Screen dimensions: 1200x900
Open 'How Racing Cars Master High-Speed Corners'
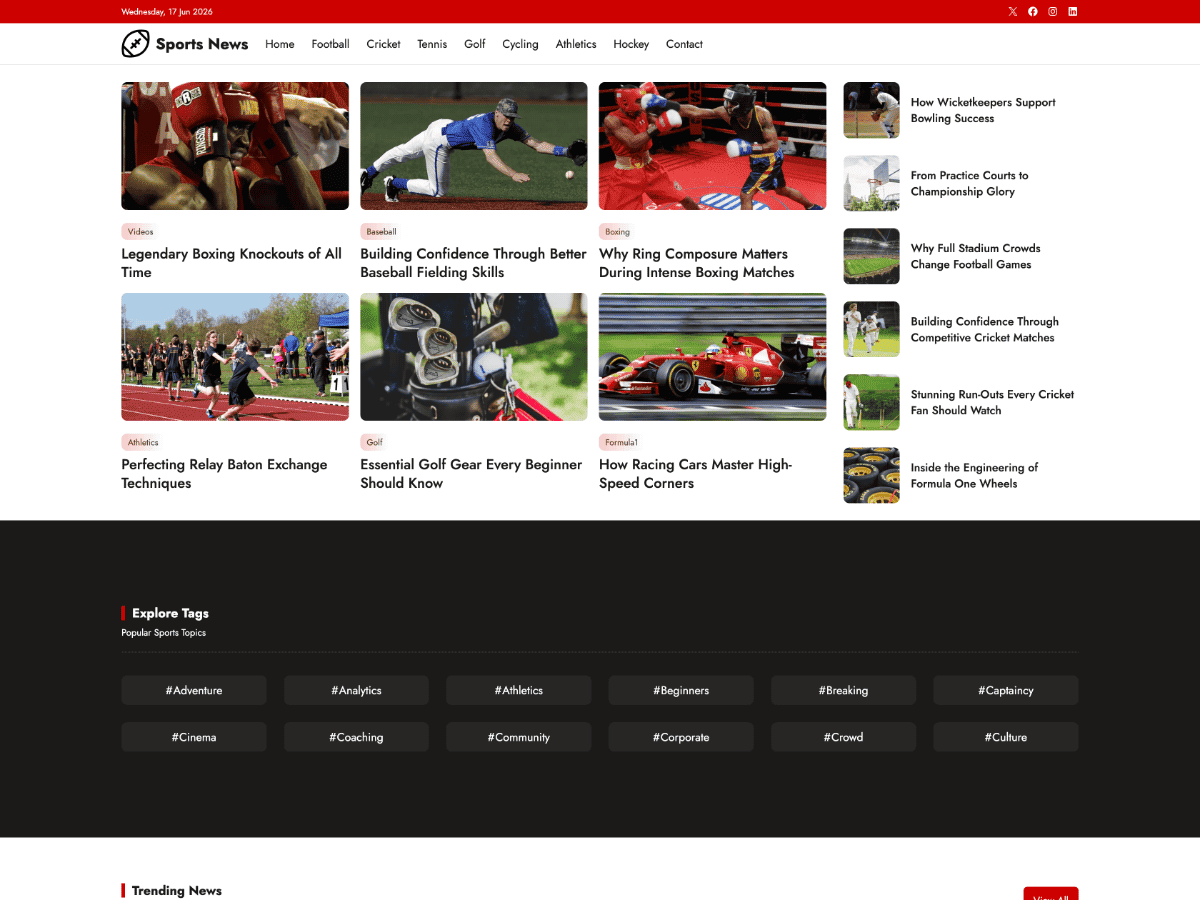tap(696, 474)
